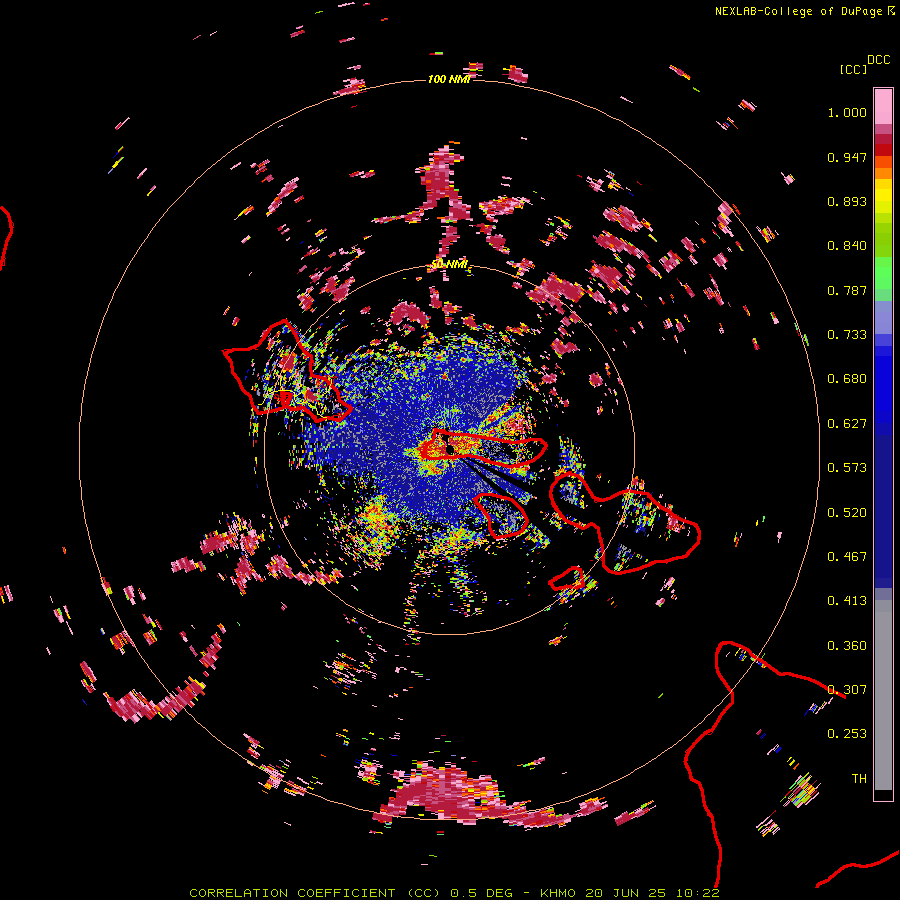
Task: Click the 0.893 scale value
Action: point(847,201)
